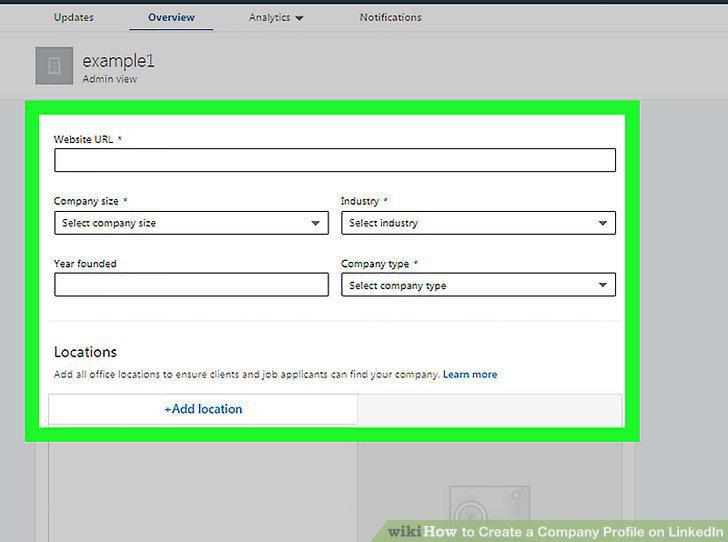The height and width of the screenshot is (542, 728).
Task: Expand the Select industry dropdown
Action: (x=478, y=223)
